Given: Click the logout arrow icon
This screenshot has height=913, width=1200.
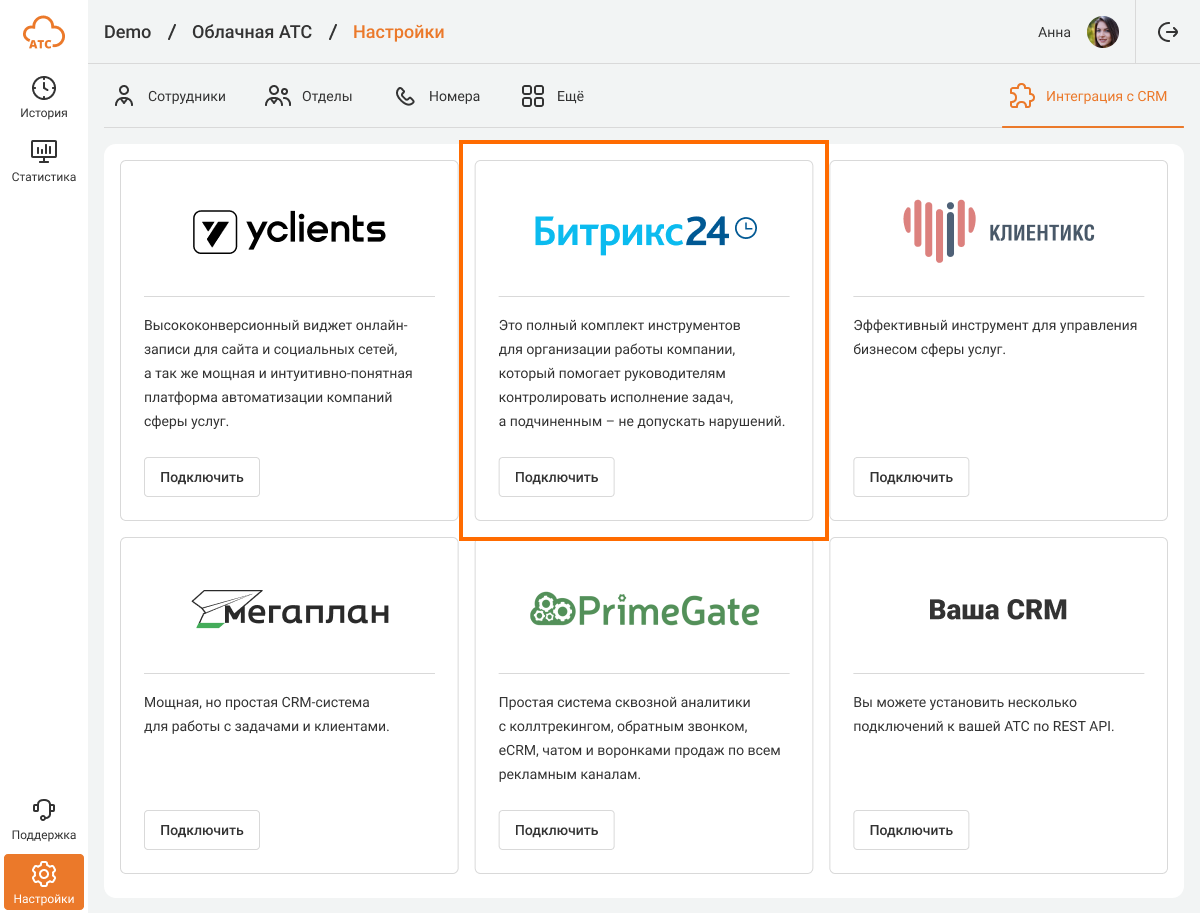Looking at the screenshot, I should (1168, 32).
